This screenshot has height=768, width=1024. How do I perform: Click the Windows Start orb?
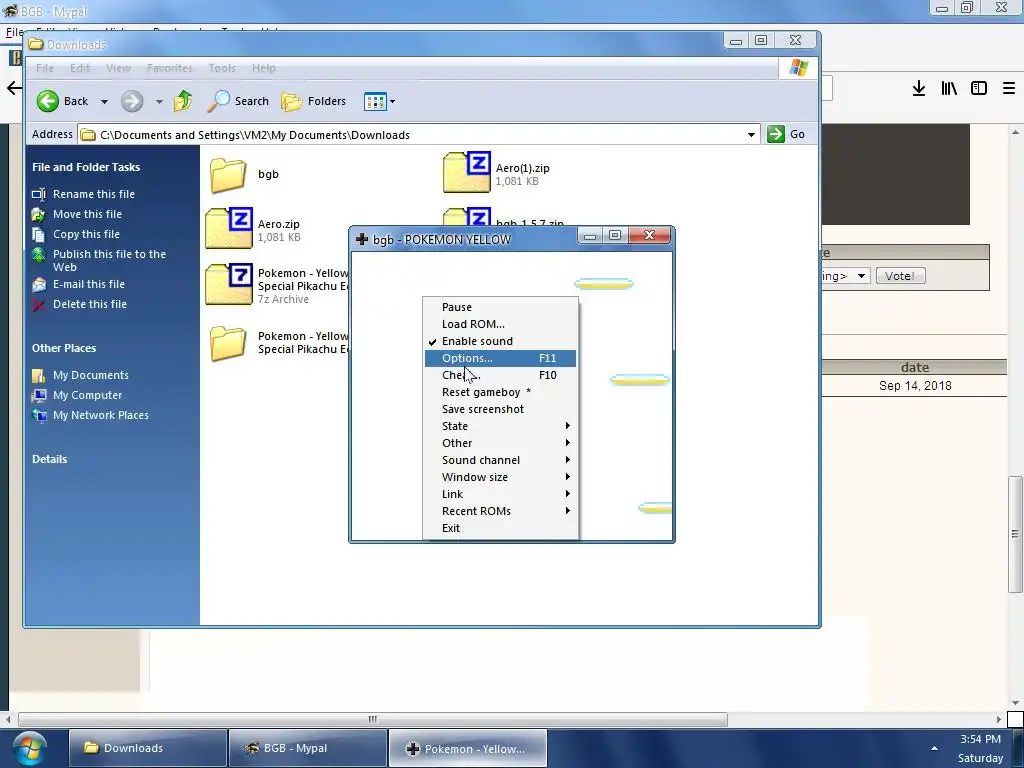click(29, 748)
